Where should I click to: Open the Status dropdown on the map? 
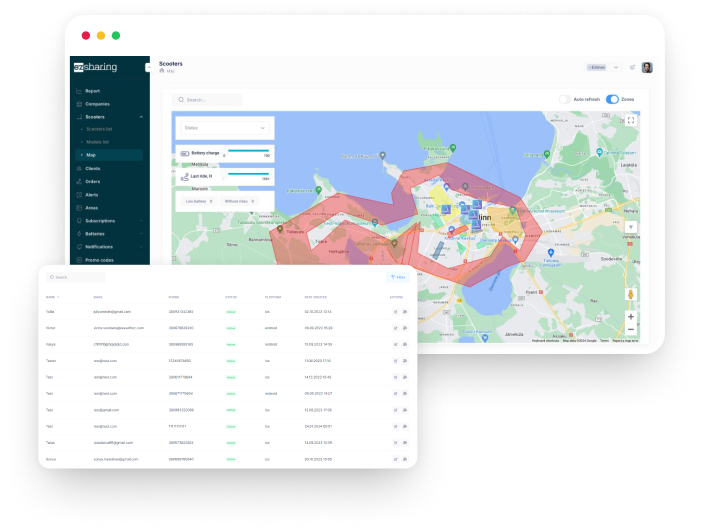point(225,128)
